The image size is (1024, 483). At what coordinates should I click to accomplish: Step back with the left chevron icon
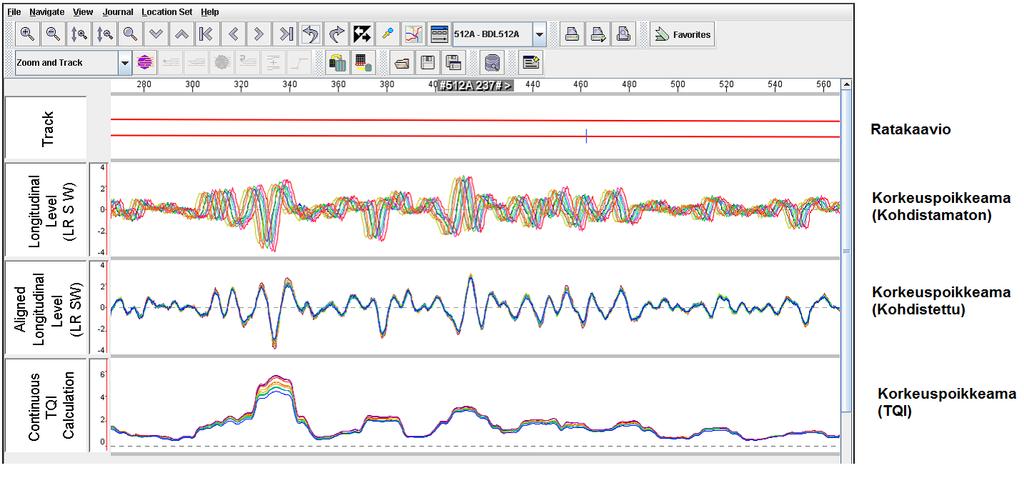tap(233, 34)
